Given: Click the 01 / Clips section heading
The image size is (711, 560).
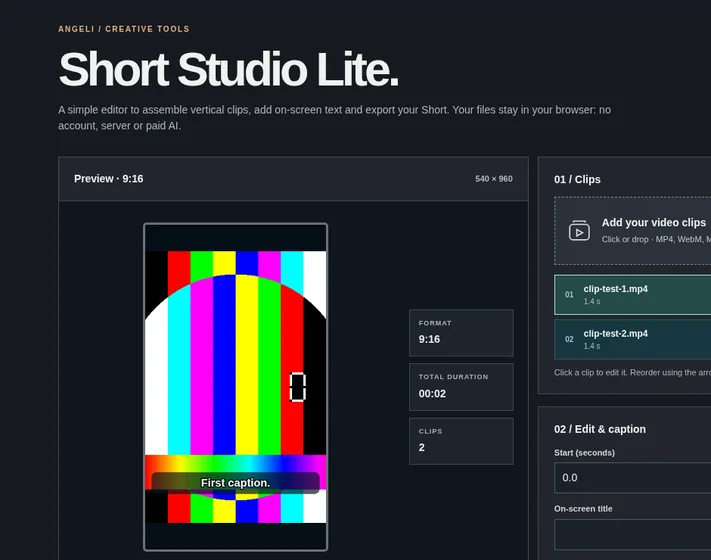Looking at the screenshot, I should [577, 180].
